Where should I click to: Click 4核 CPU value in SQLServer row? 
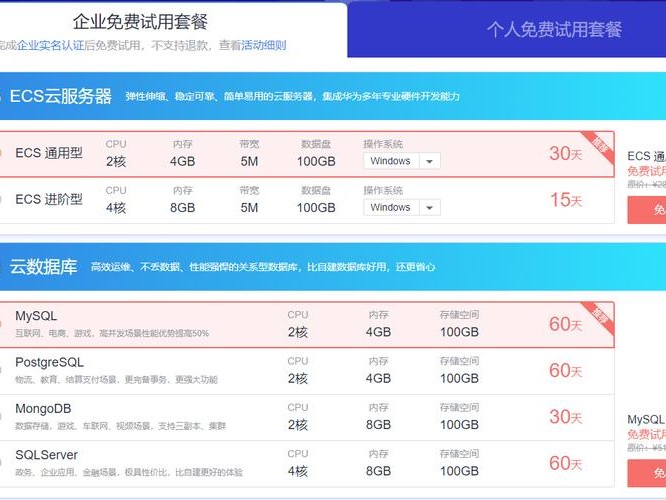pyautogui.click(x=298, y=471)
